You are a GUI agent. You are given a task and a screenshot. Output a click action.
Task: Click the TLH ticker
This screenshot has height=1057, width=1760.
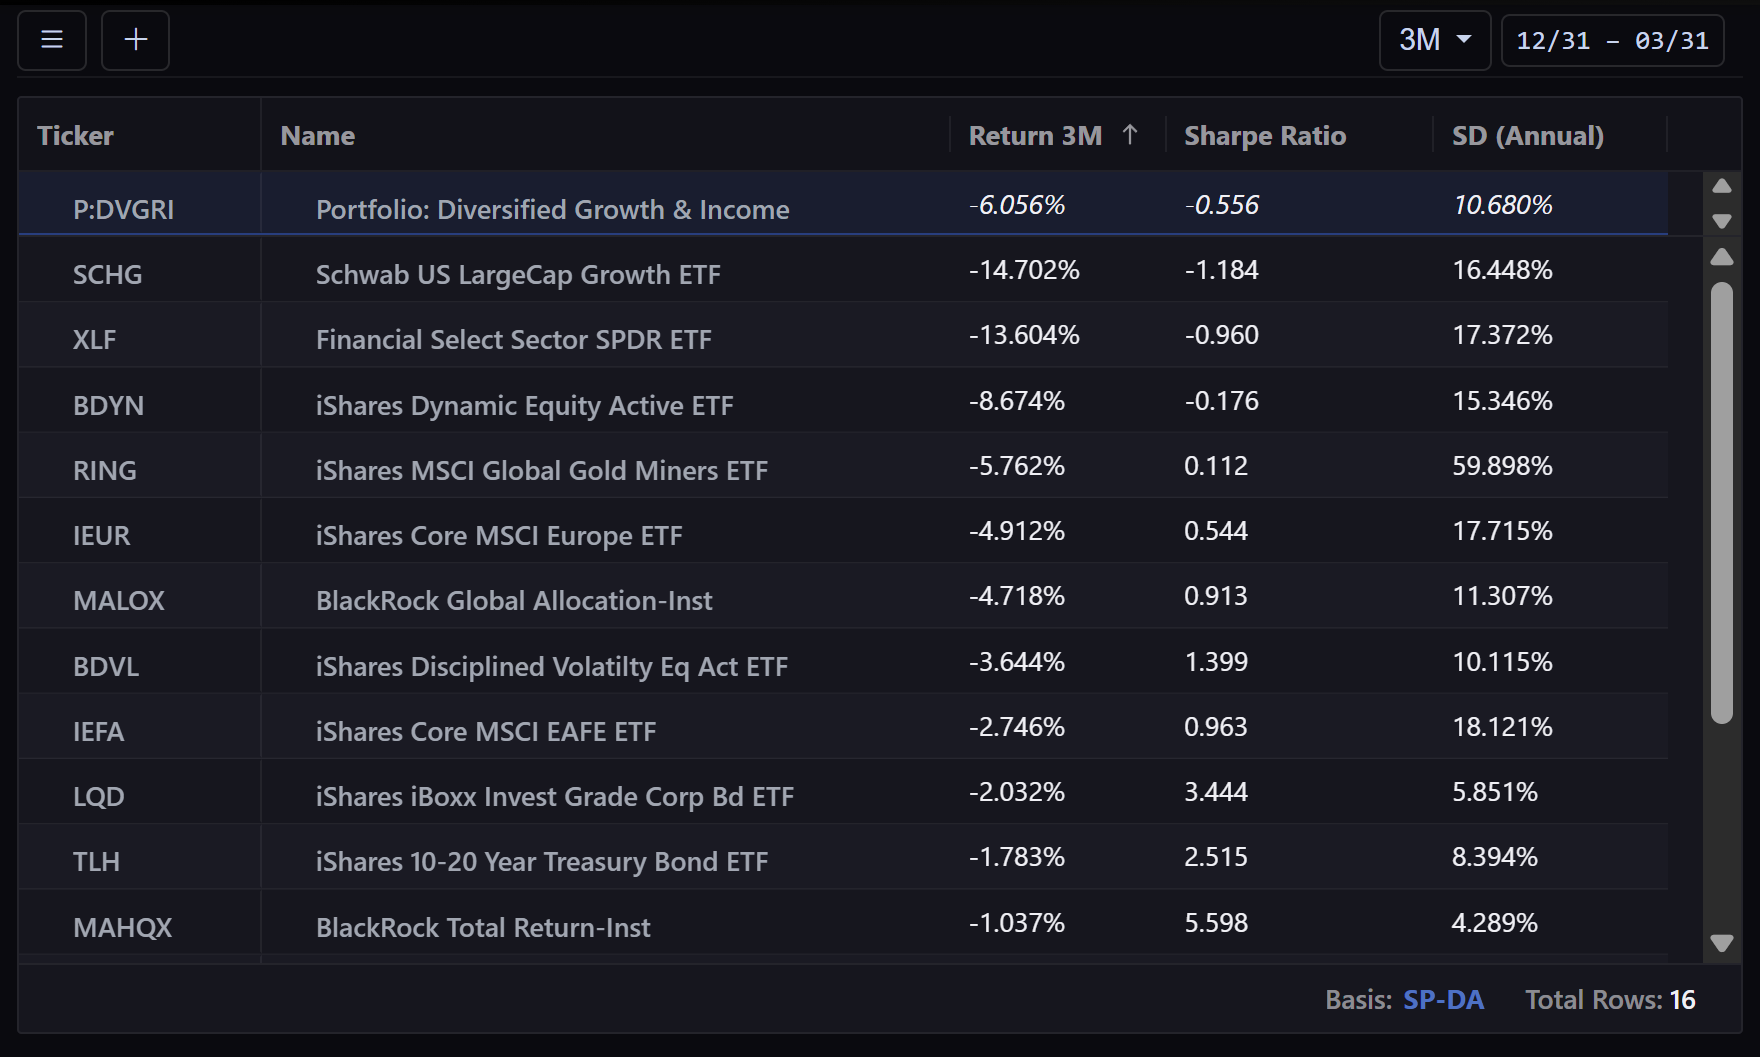97,861
